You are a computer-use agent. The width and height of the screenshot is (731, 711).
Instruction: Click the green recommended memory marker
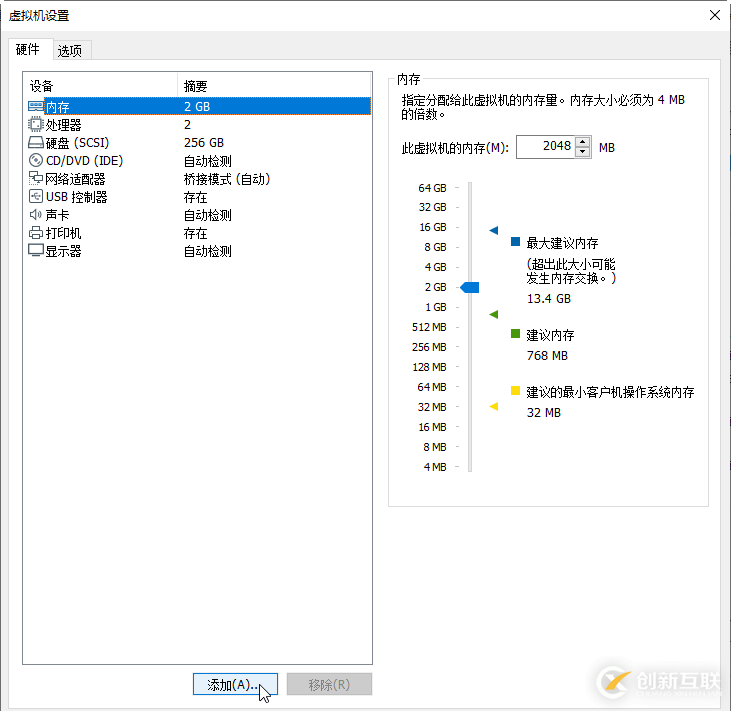point(493,314)
